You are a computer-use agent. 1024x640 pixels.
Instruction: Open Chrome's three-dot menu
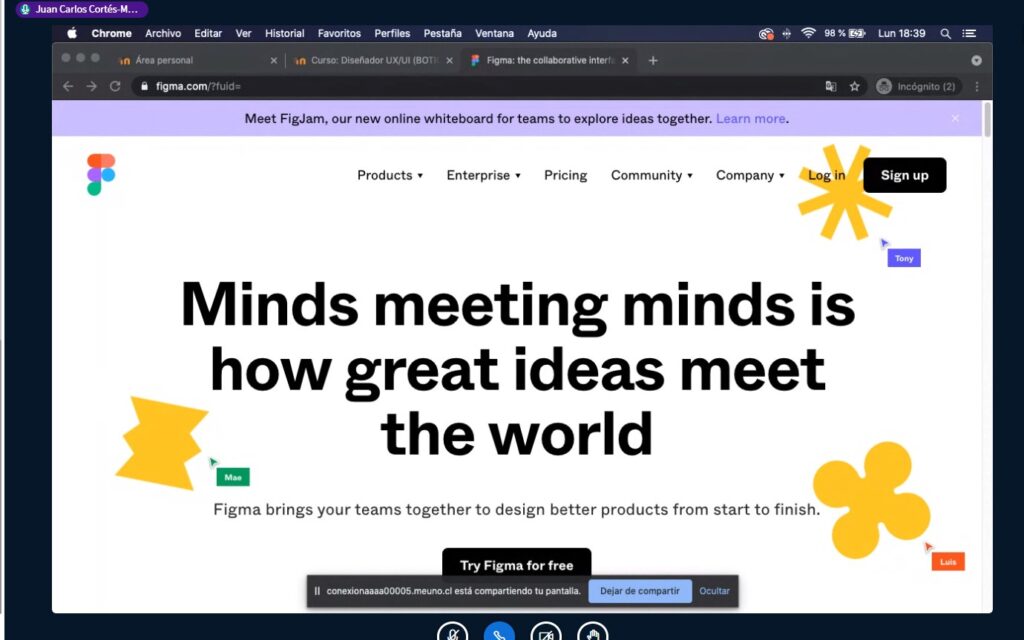(977, 86)
